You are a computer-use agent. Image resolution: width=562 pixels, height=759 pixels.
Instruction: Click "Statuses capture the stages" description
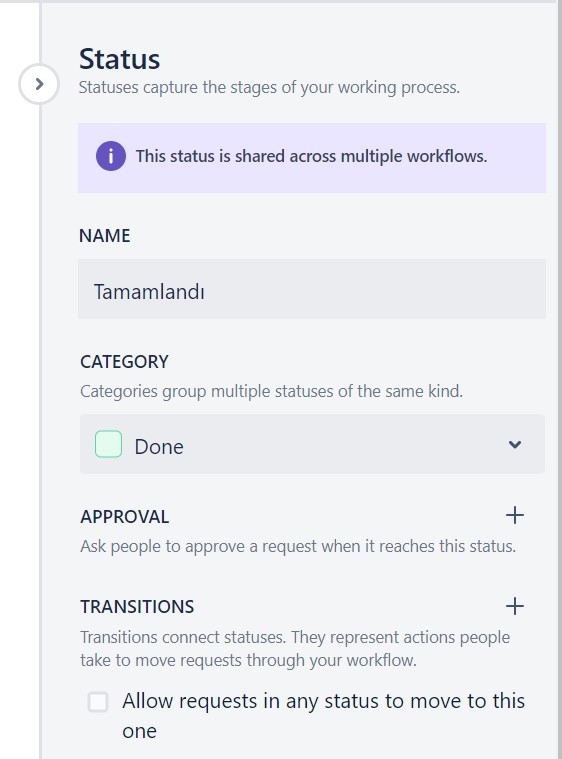(269, 88)
